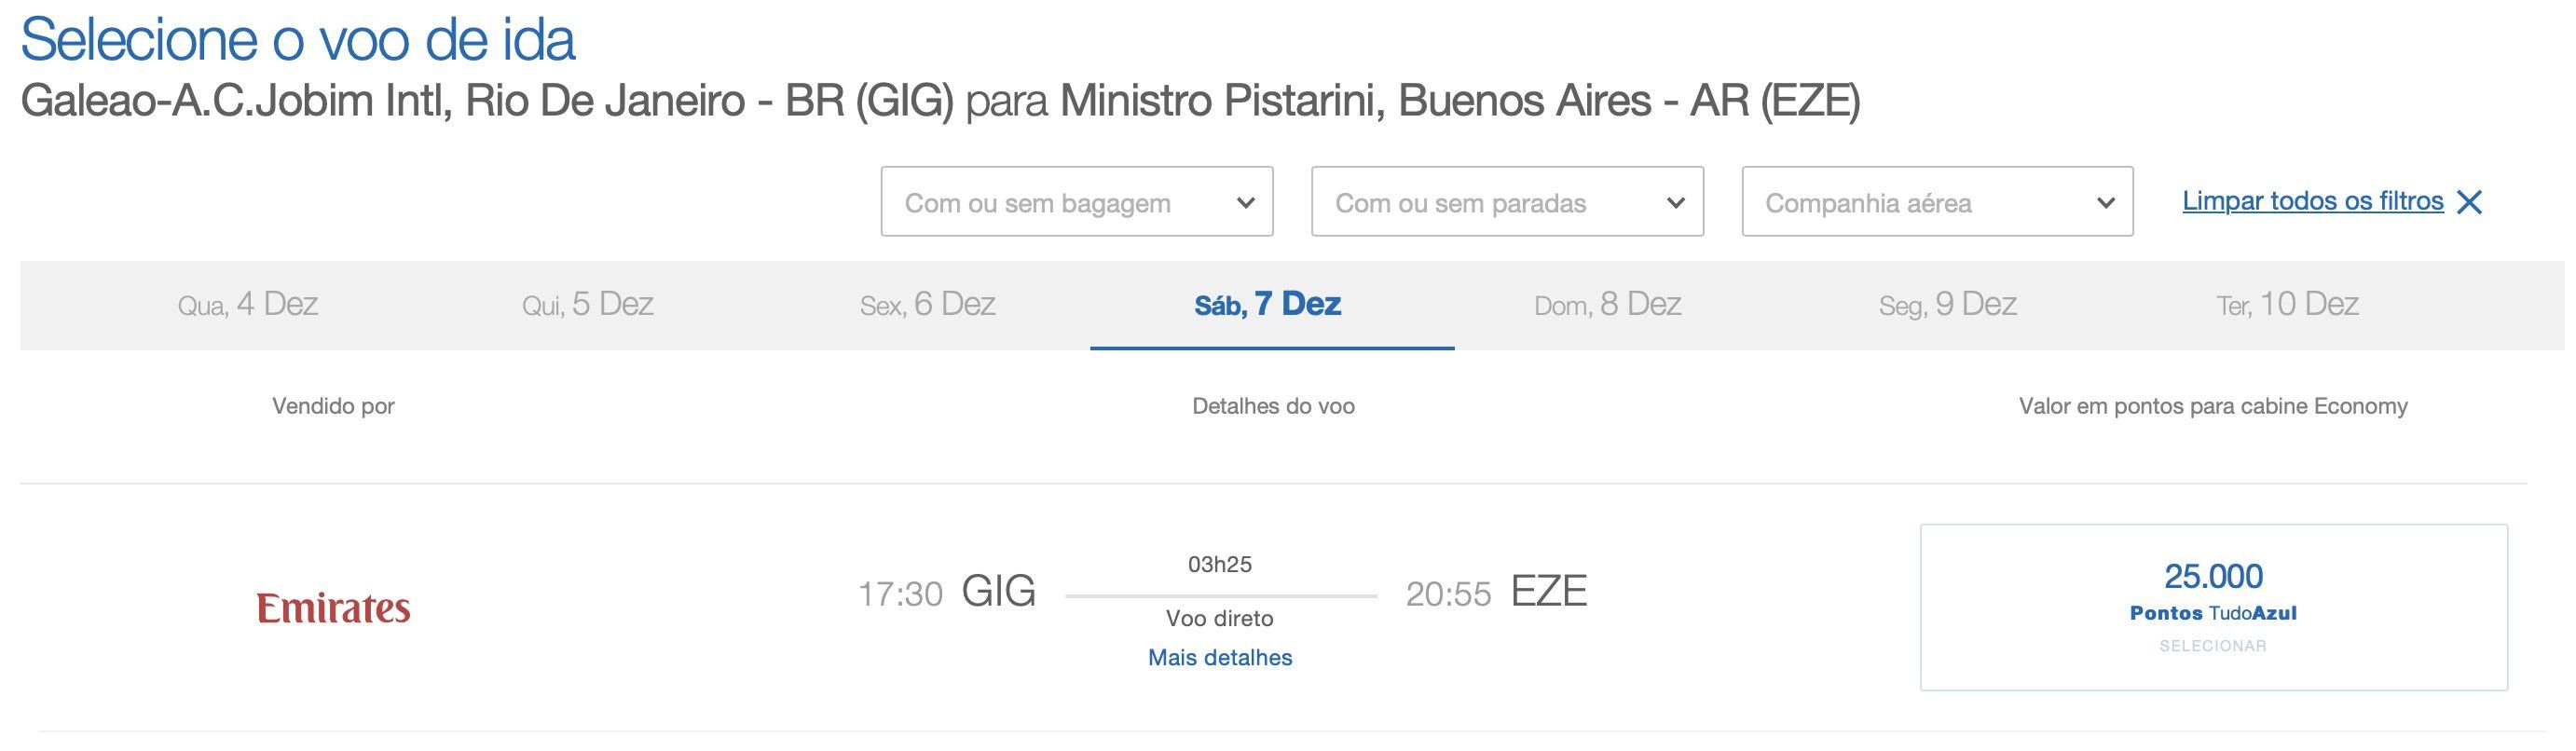The height and width of the screenshot is (751, 2576).
Task: Click the X icon beside Limpar todos os filtros
Action: tap(2469, 202)
